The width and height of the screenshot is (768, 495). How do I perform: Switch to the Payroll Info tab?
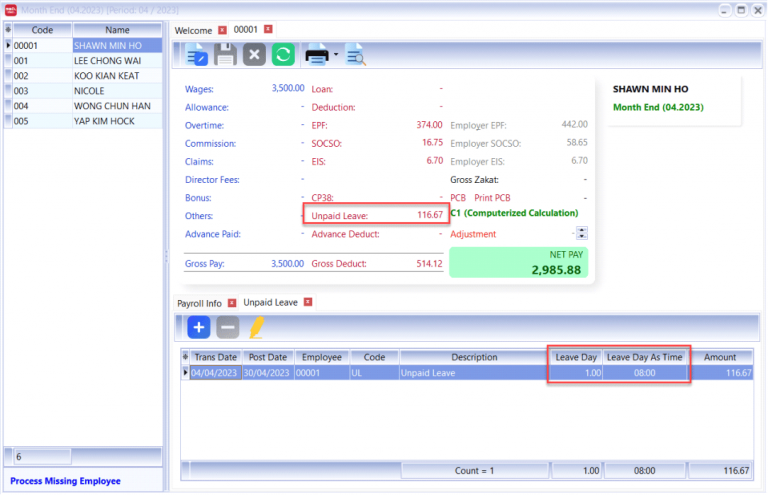pos(199,302)
